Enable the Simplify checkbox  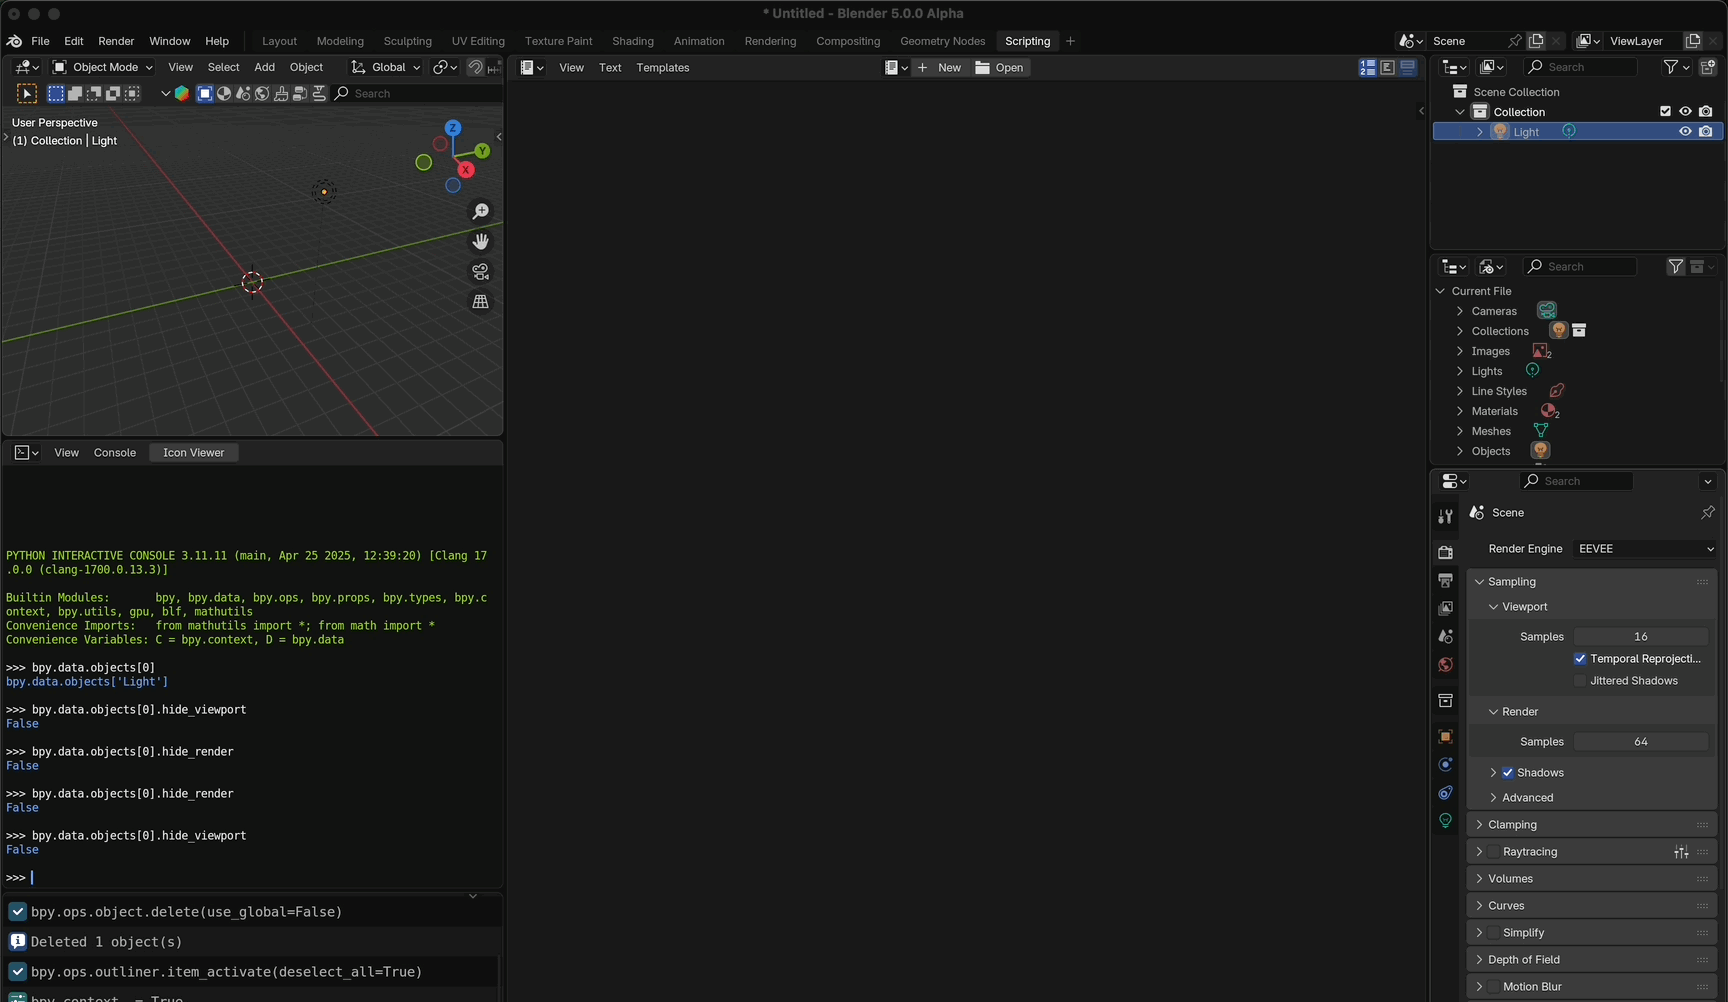(1494, 933)
